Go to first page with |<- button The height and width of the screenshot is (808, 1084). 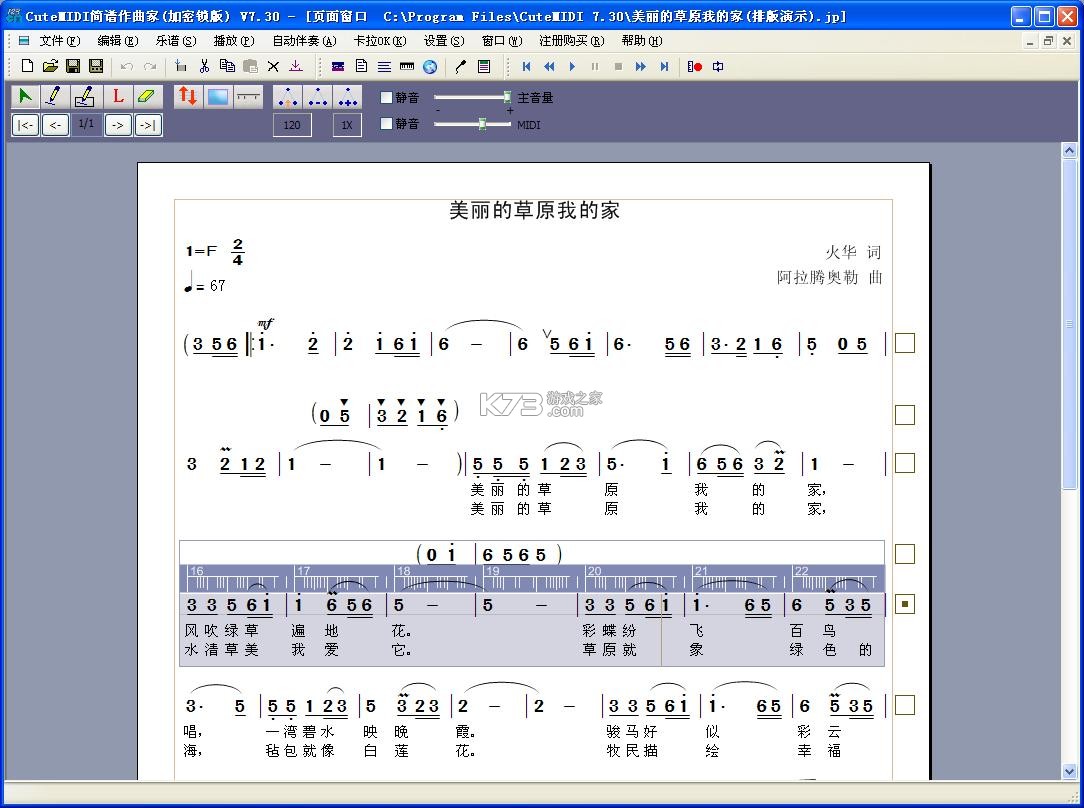click(26, 125)
